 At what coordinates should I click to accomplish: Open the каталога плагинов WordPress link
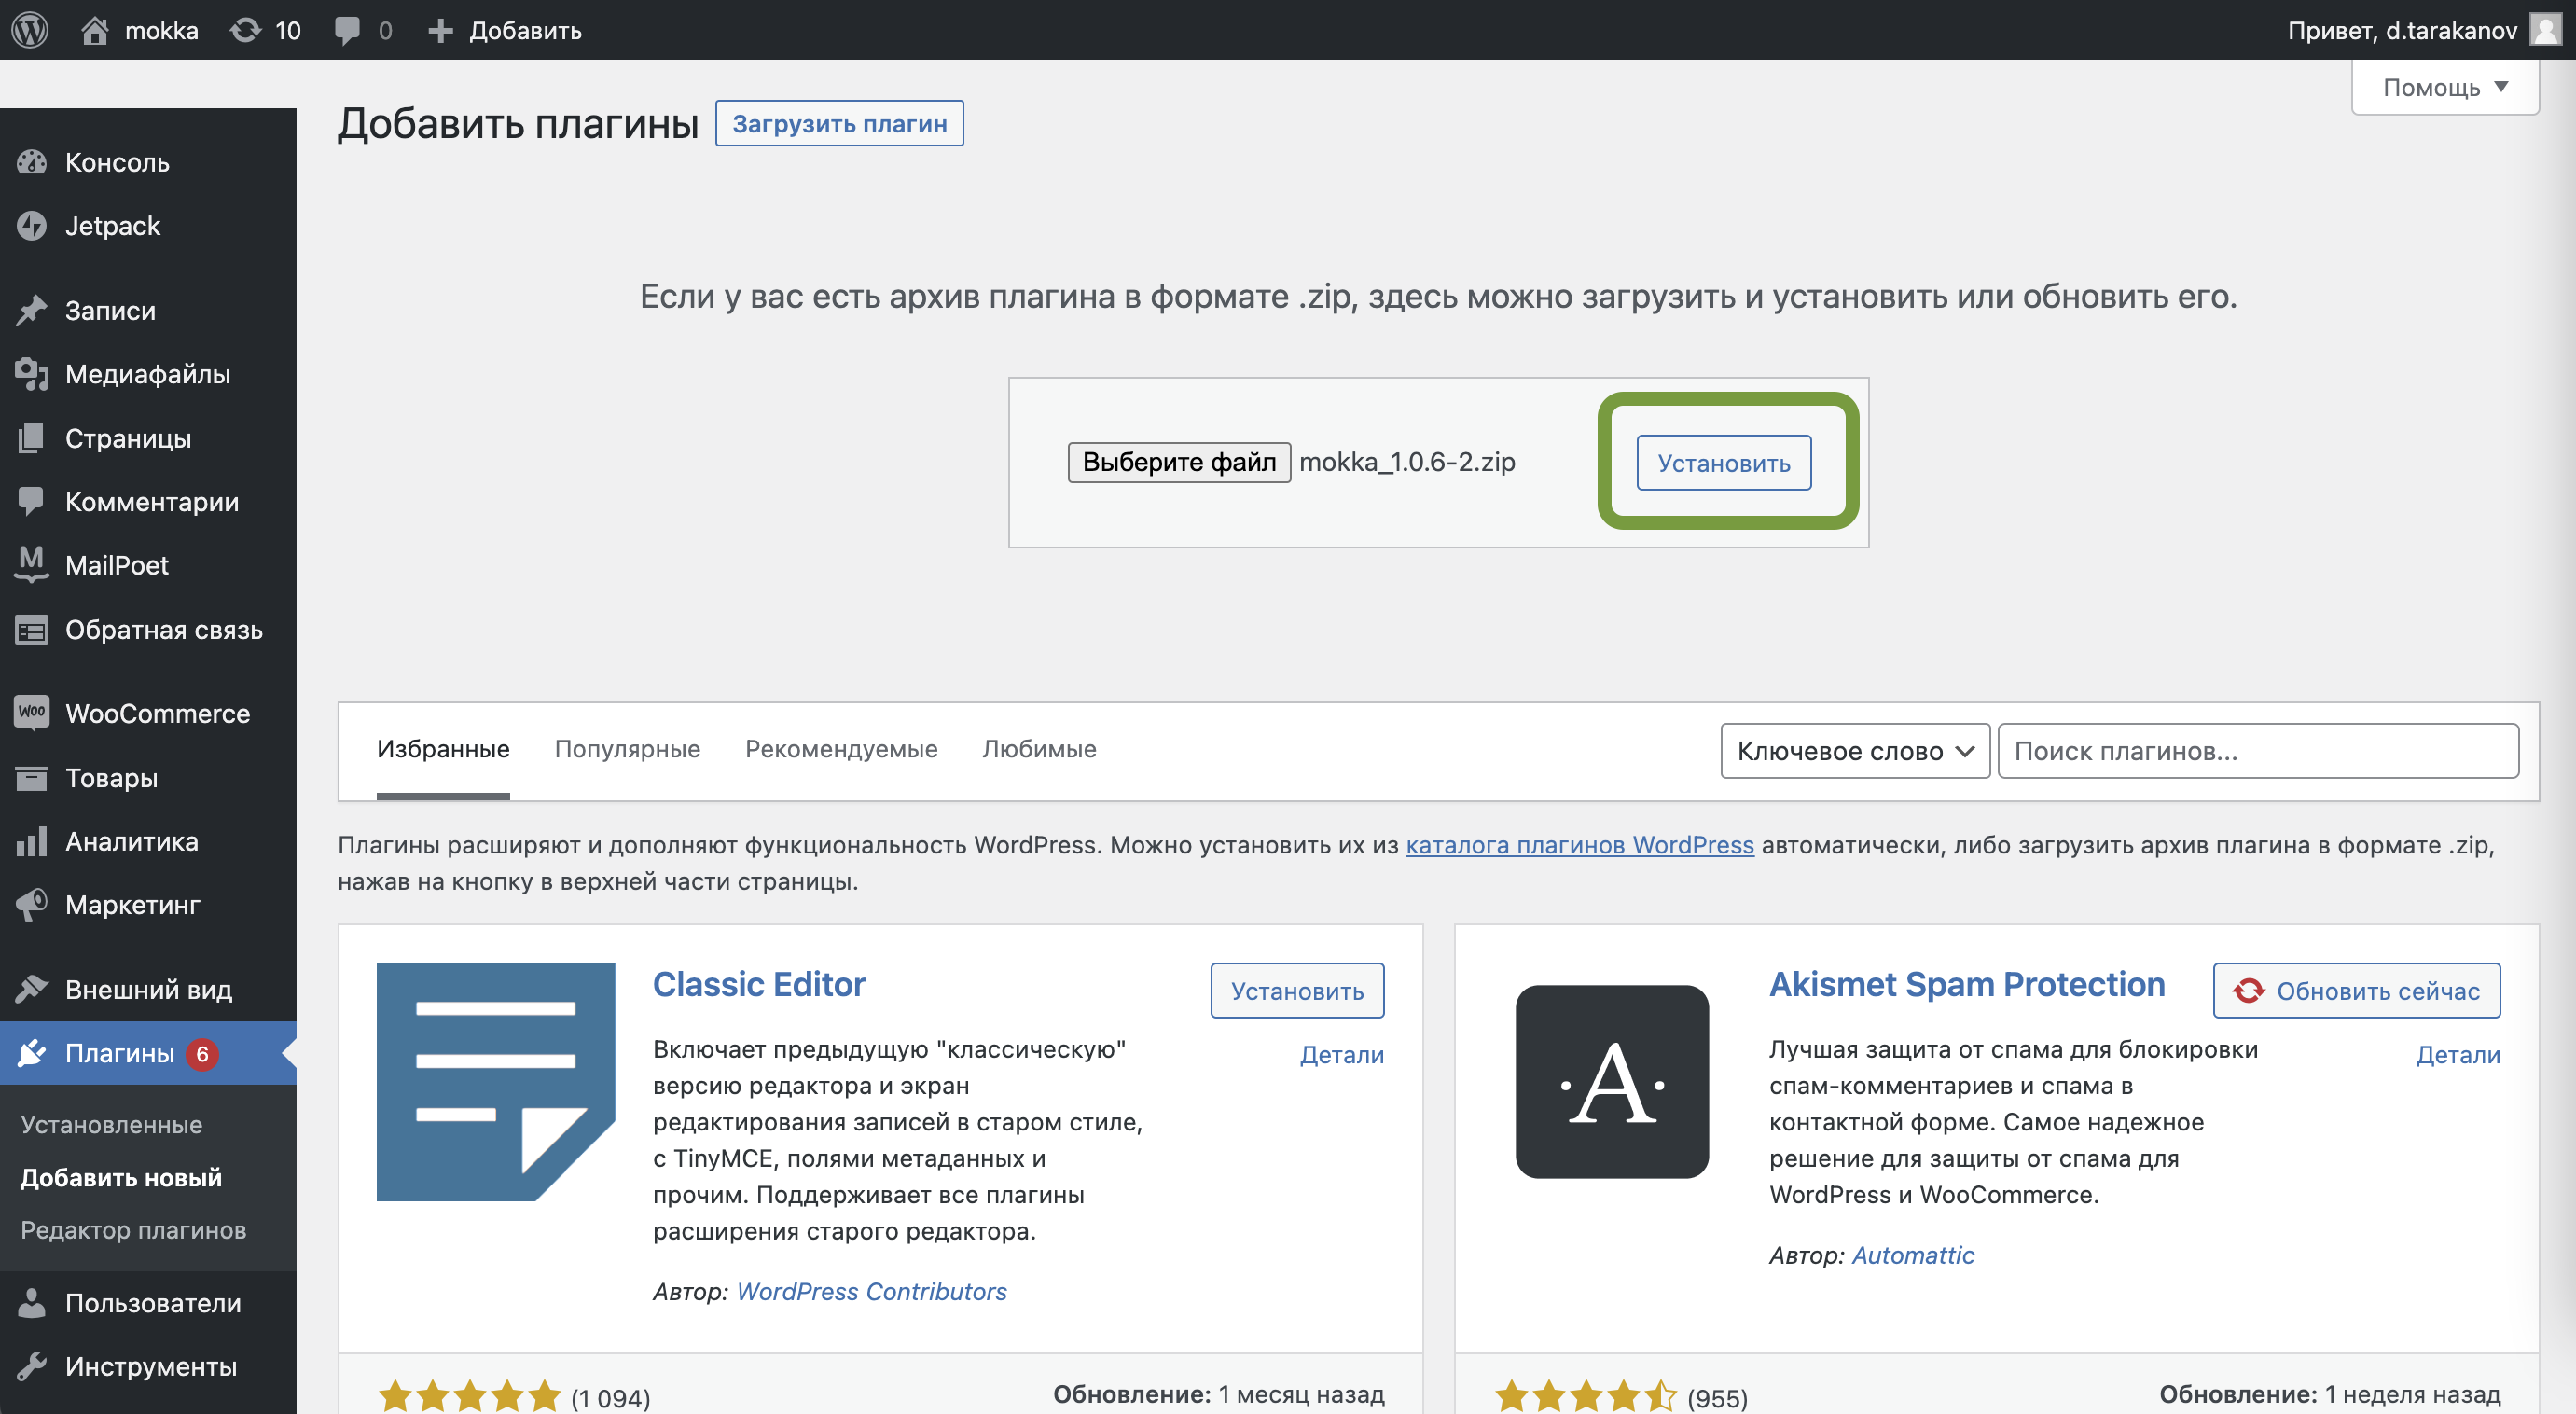[x=1579, y=845]
